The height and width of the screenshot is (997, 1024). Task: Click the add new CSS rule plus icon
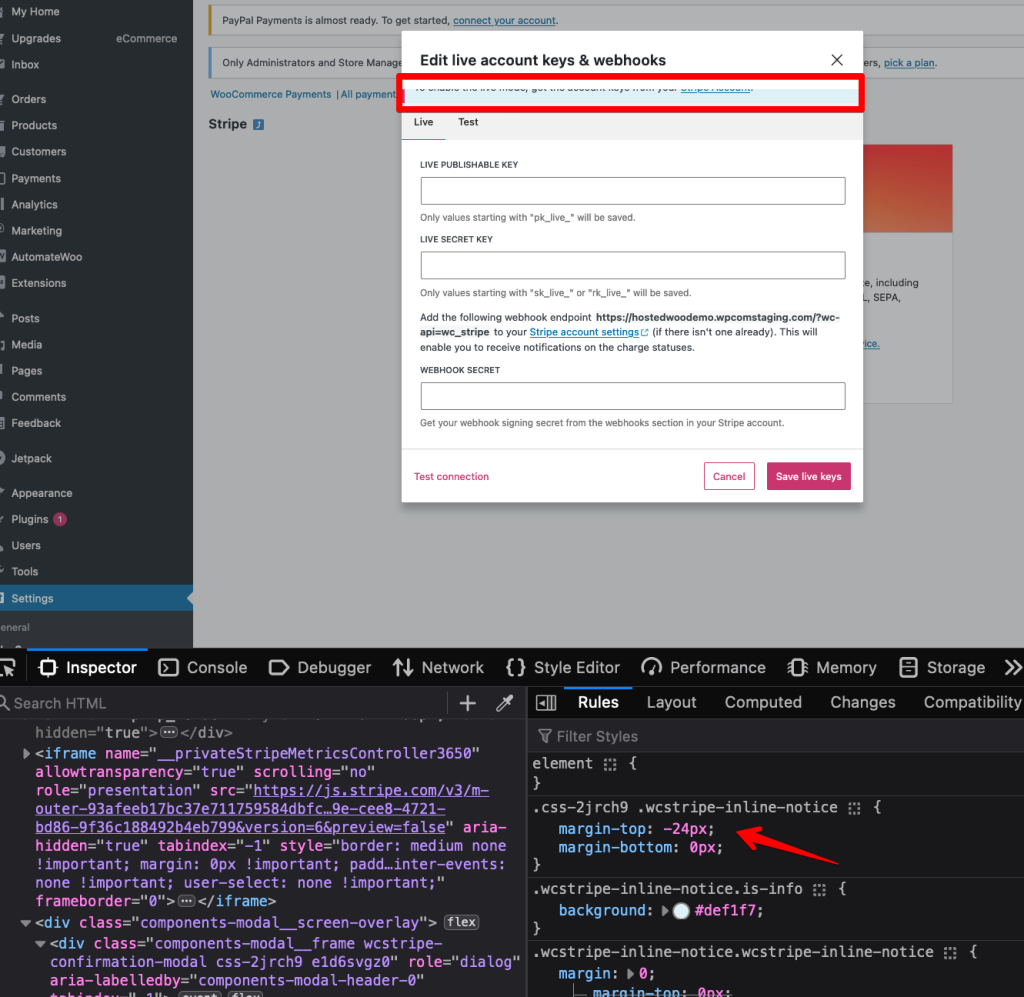click(467, 703)
